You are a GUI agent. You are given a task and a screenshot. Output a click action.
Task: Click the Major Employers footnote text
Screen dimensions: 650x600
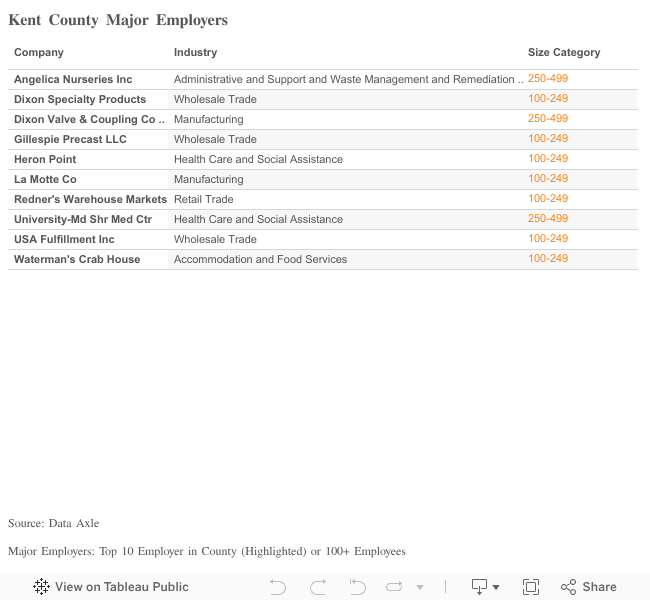point(207,551)
